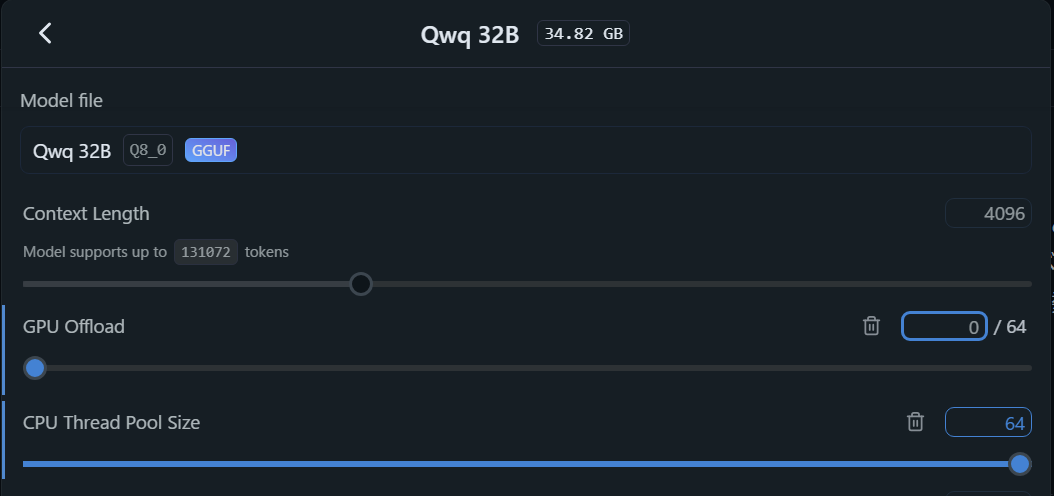This screenshot has height=496, width=1054.
Task: Click the middle of the GPU Offload slider track
Action: click(x=527, y=368)
